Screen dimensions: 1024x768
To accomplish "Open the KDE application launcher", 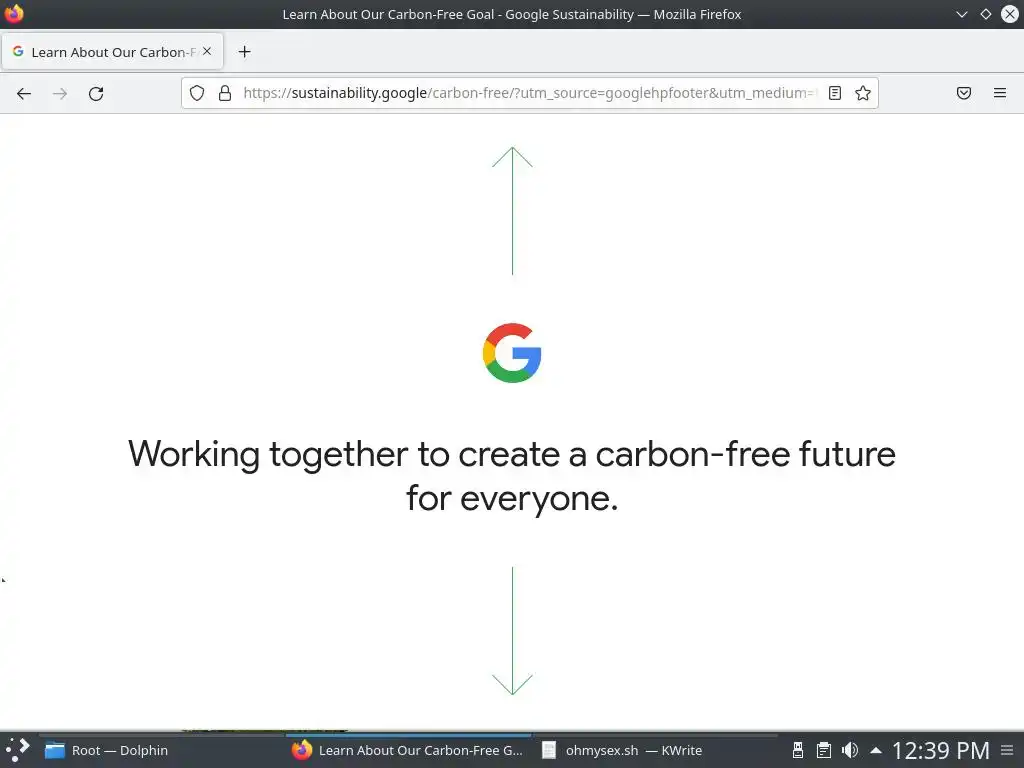I will coord(17,750).
